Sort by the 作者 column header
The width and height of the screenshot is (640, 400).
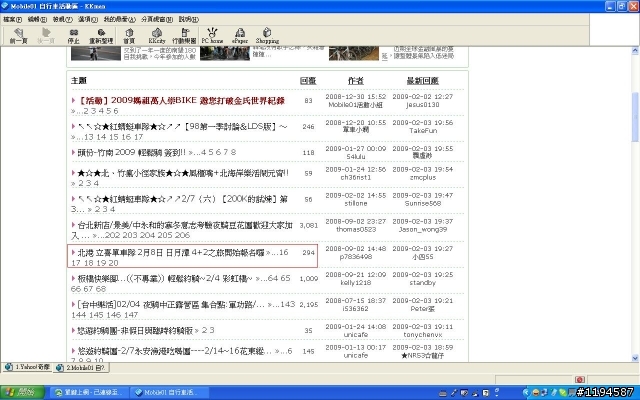tap(356, 81)
